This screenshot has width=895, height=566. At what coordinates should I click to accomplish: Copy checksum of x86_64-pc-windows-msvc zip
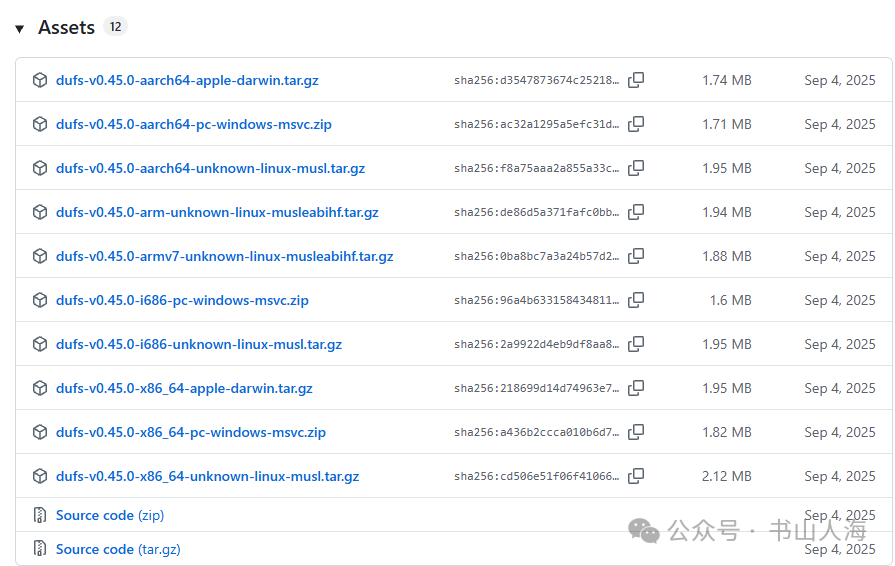(636, 432)
